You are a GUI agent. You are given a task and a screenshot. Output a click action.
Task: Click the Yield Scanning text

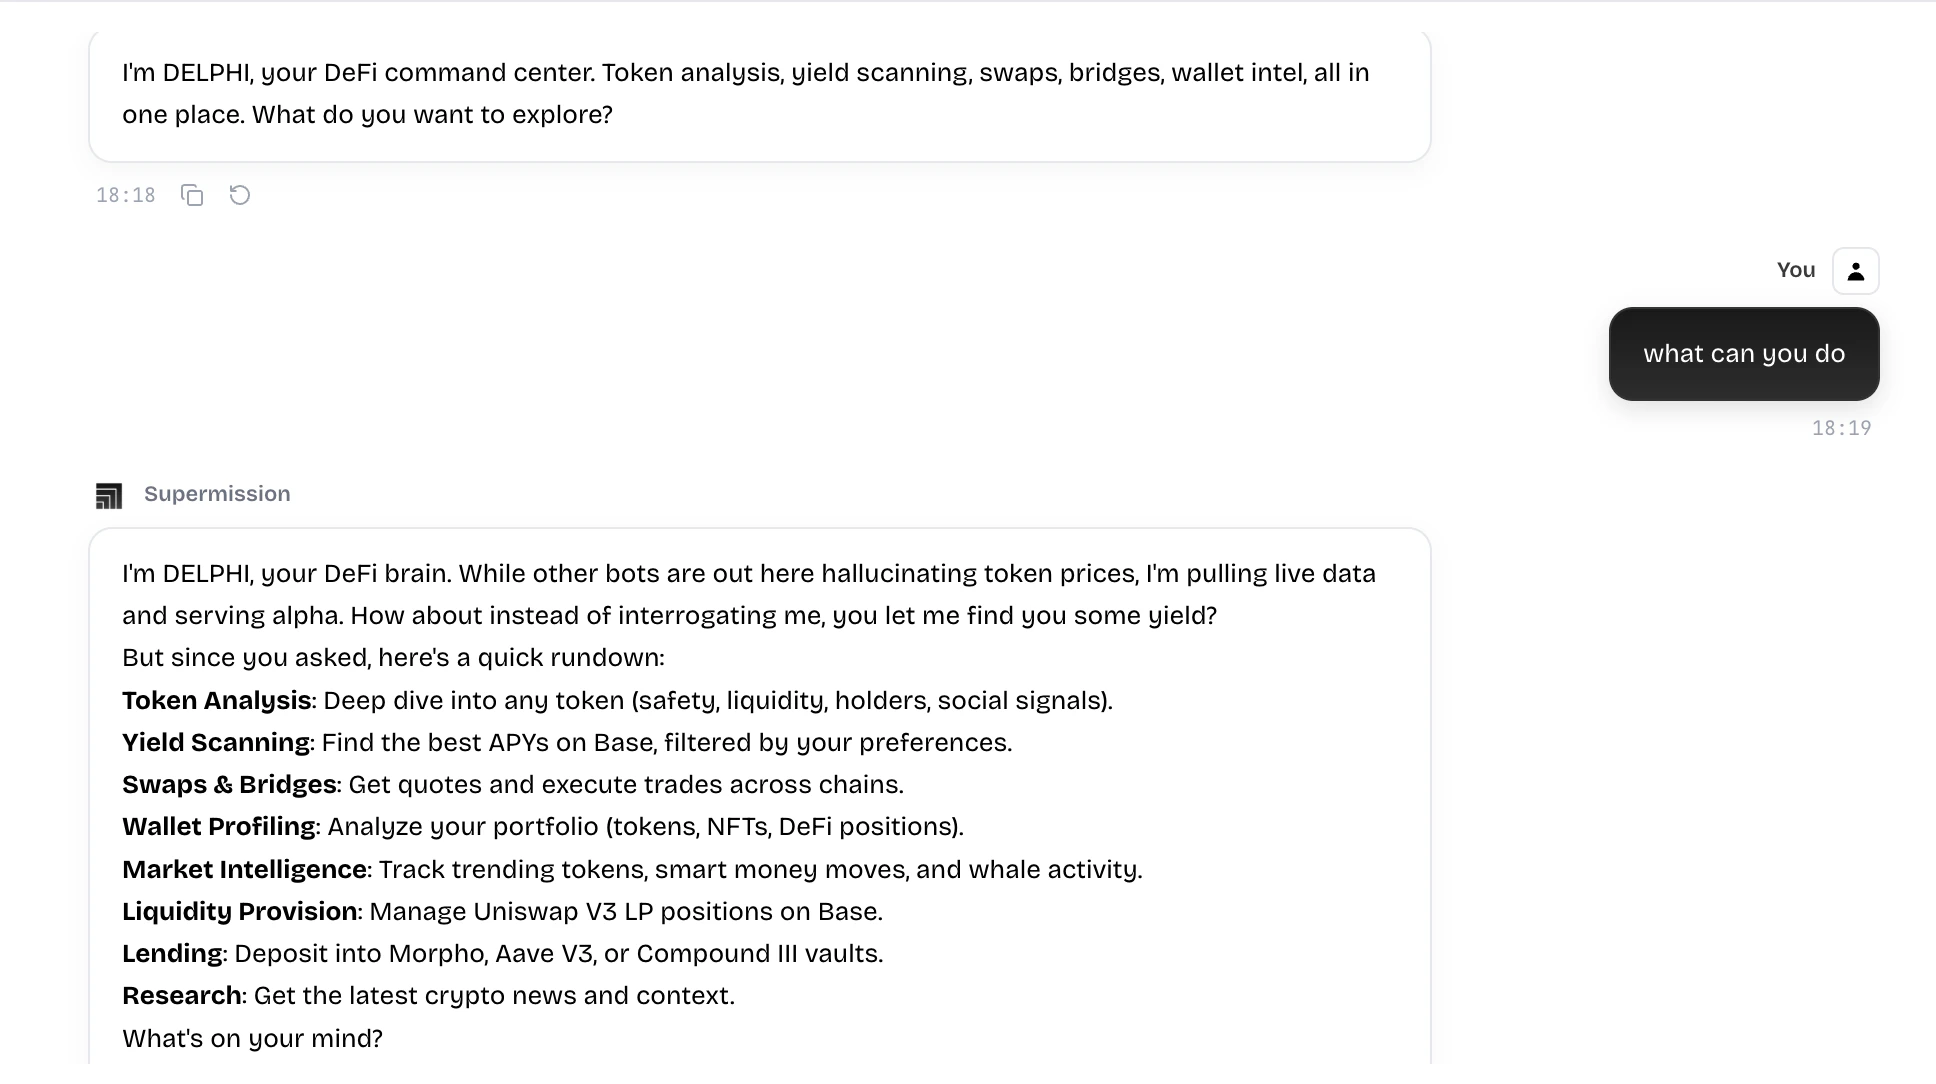(x=215, y=742)
